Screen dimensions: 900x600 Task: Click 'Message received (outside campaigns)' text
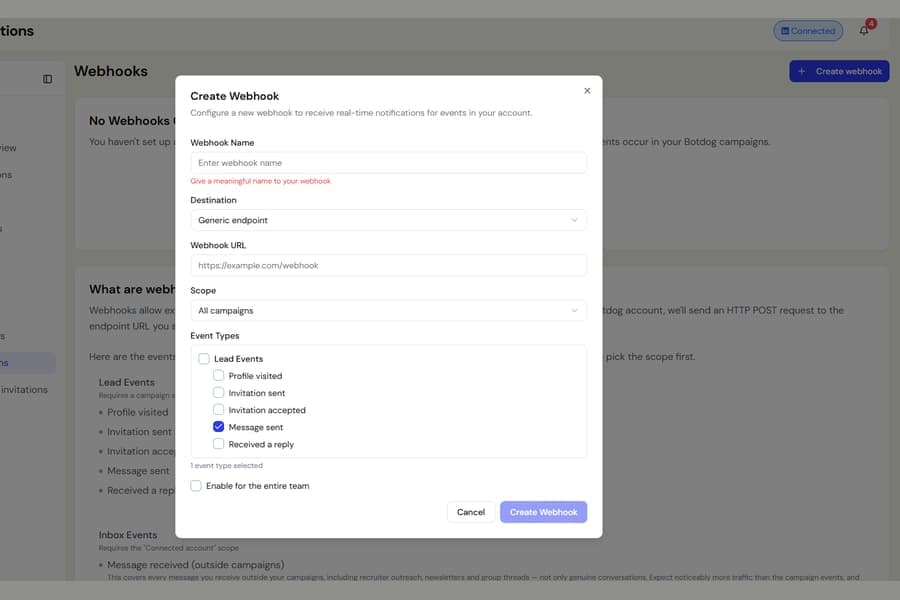pyautogui.click(x=196, y=565)
